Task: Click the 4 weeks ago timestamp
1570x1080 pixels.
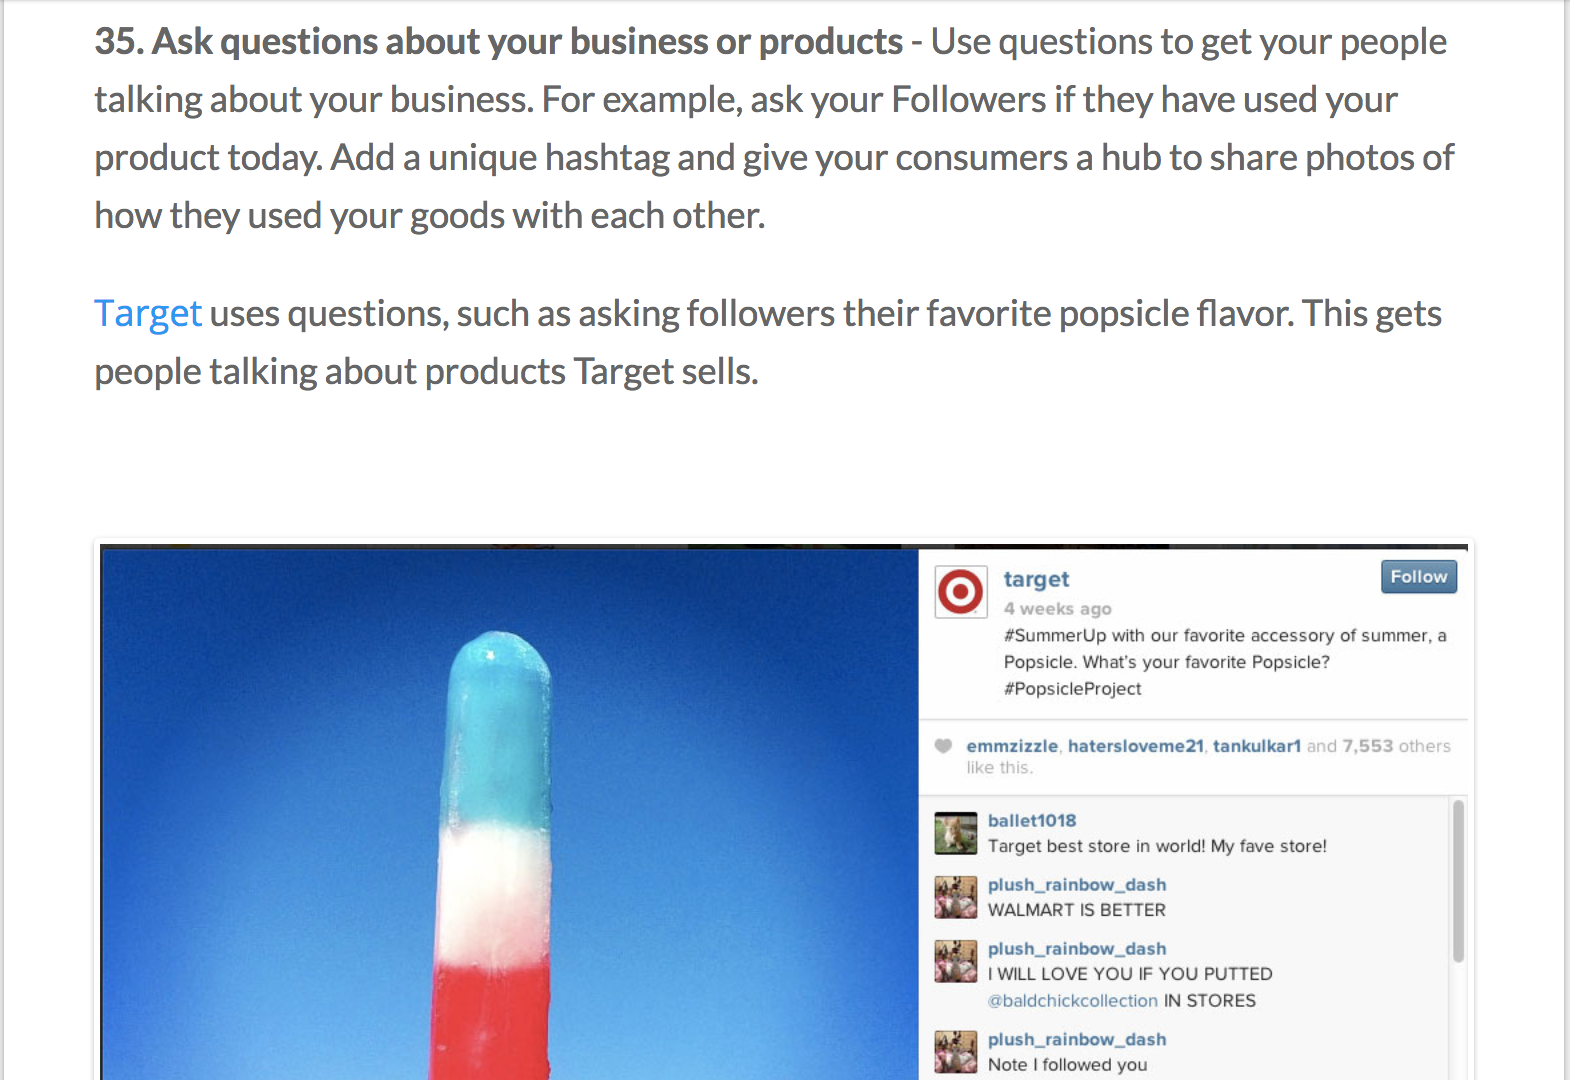Action: [x=1057, y=609]
